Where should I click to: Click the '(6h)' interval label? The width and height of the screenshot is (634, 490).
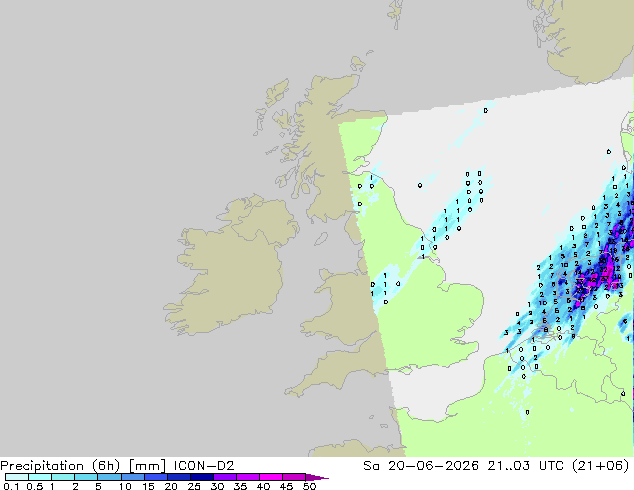tap(106, 466)
